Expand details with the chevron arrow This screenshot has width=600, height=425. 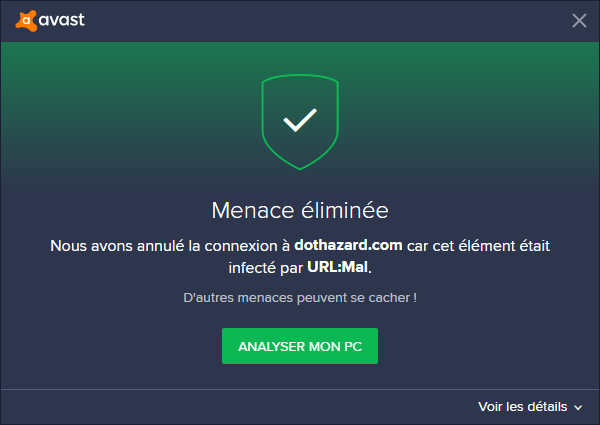point(578,408)
